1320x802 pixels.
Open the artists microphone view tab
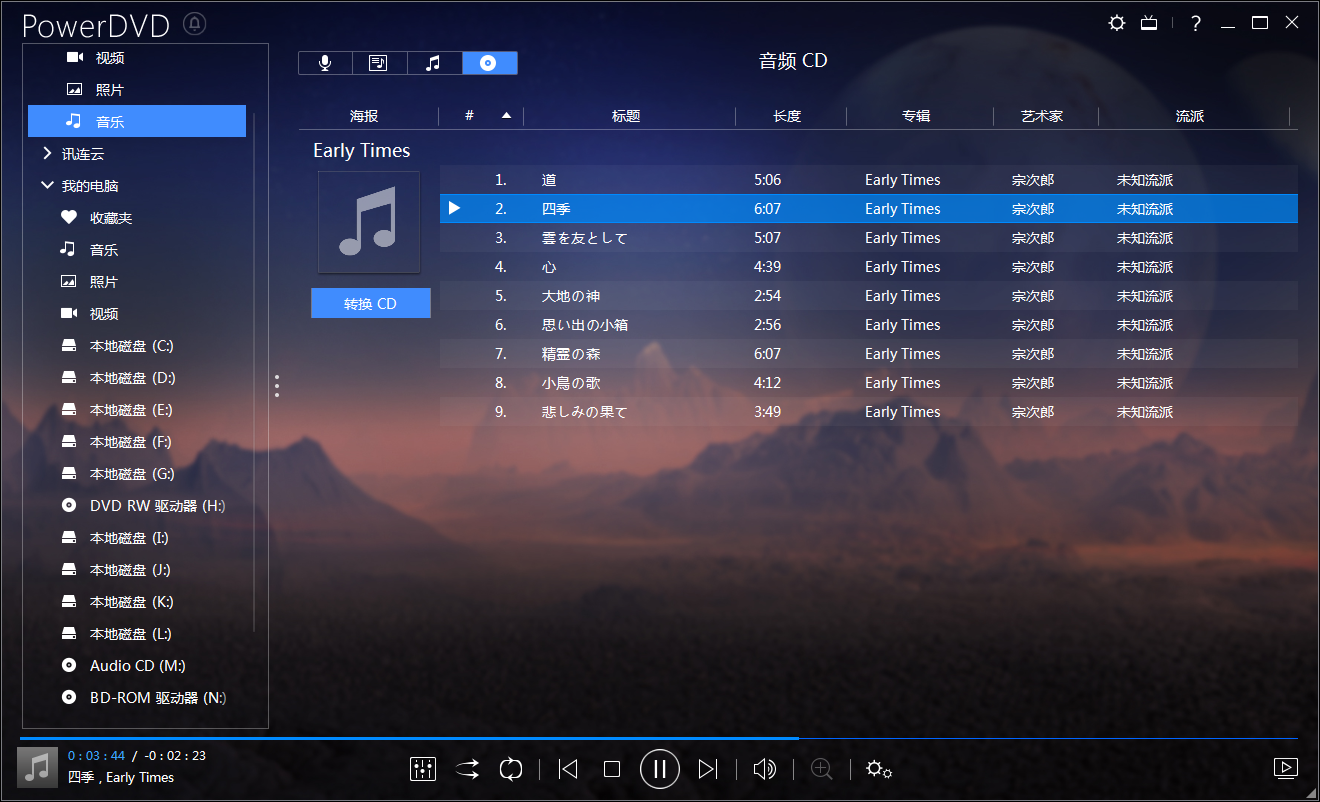click(x=325, y=63)
